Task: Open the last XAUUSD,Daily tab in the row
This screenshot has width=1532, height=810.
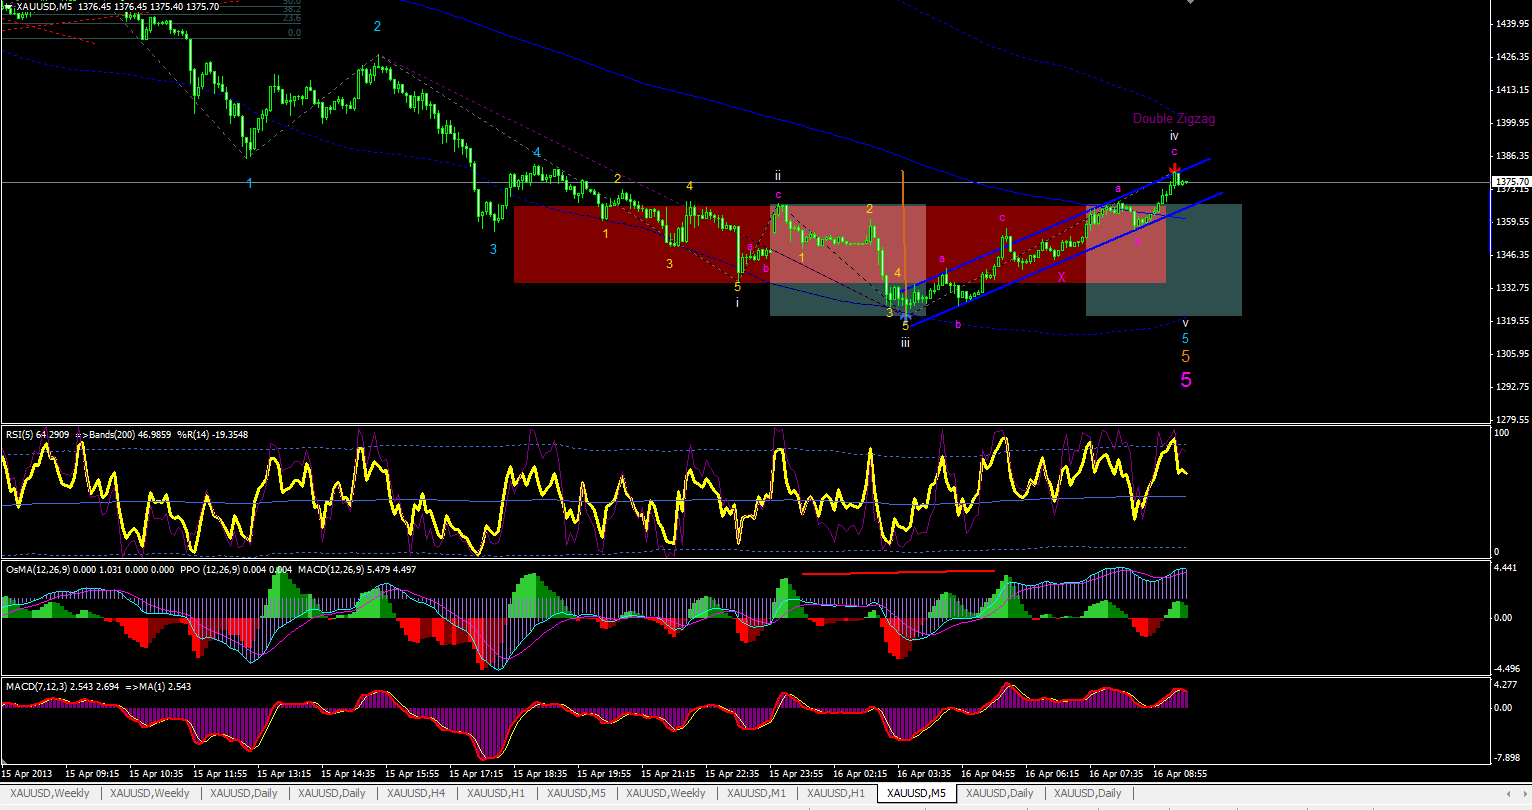Action: pos(1088,793)
